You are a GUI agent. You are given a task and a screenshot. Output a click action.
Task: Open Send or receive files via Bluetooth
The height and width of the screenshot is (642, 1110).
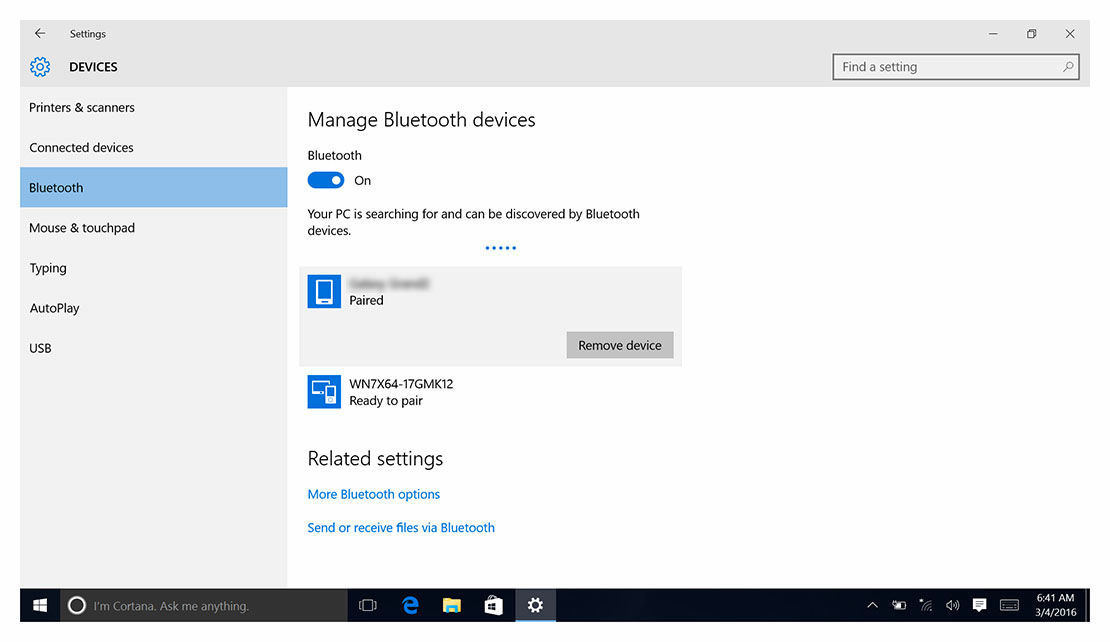coord(401,527)
